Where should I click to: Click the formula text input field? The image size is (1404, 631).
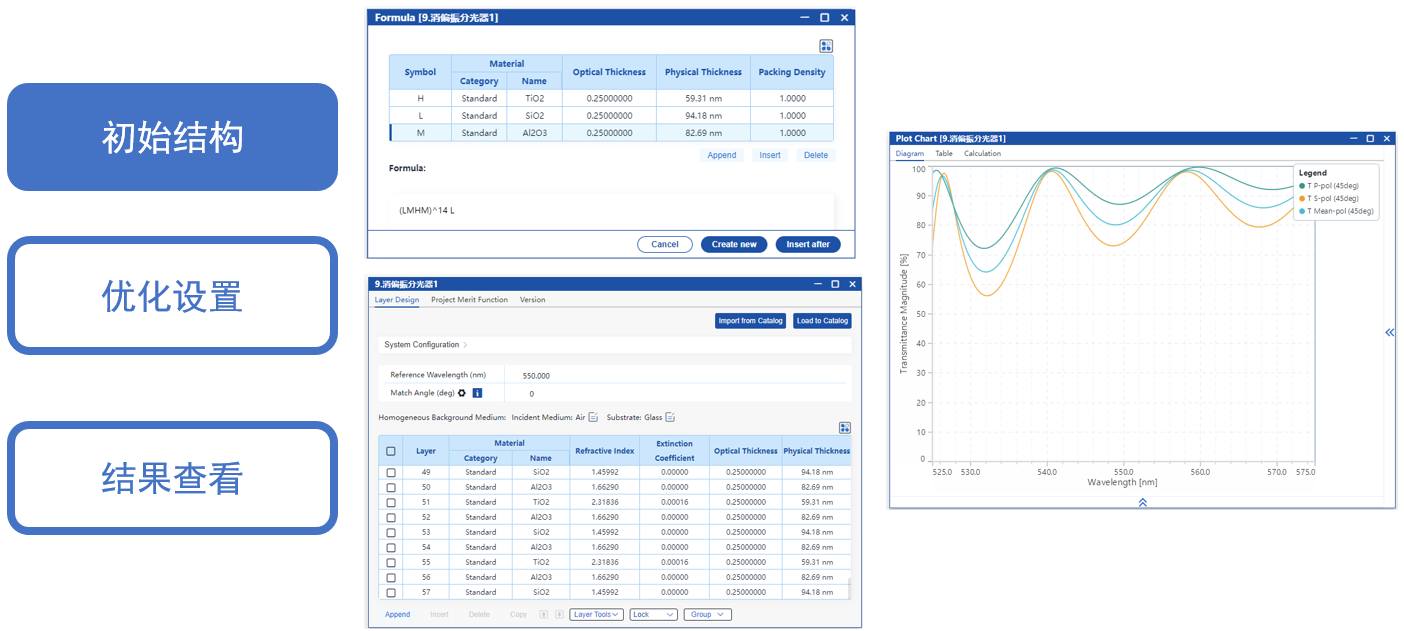(600, 211)
